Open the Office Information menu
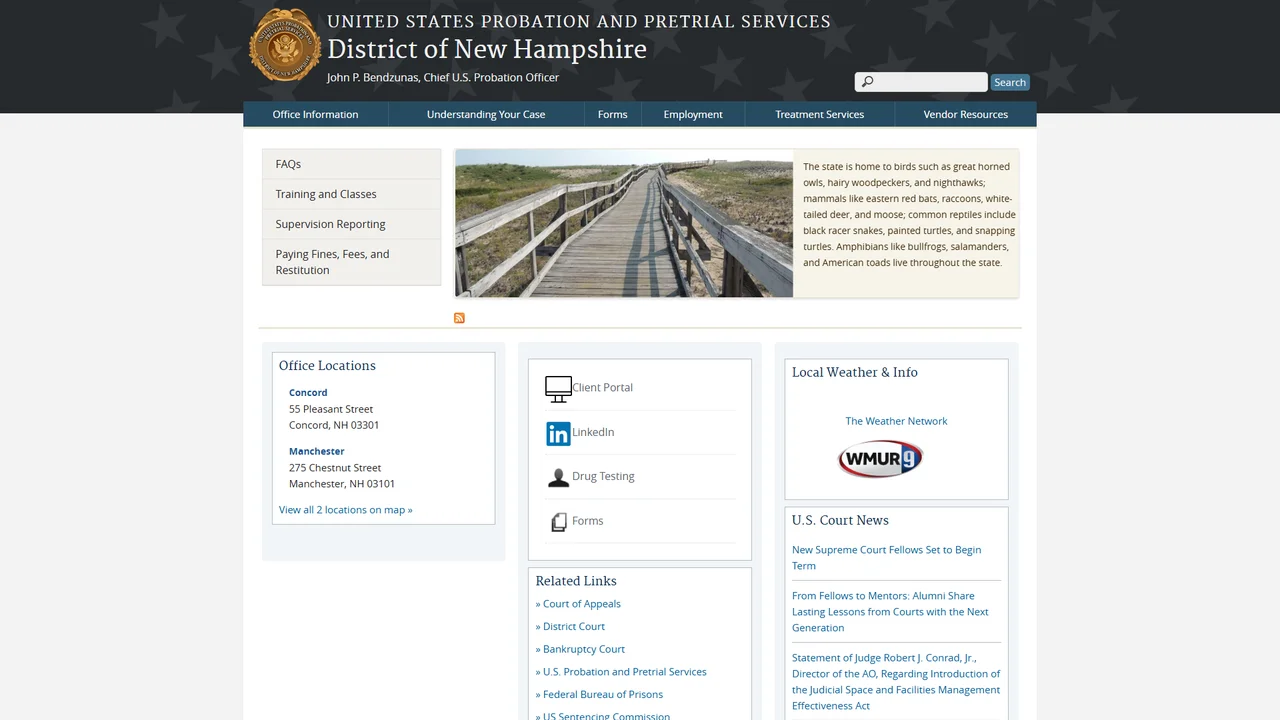Viewport: 1280px width, 720px height. click(x=315, y=114)
